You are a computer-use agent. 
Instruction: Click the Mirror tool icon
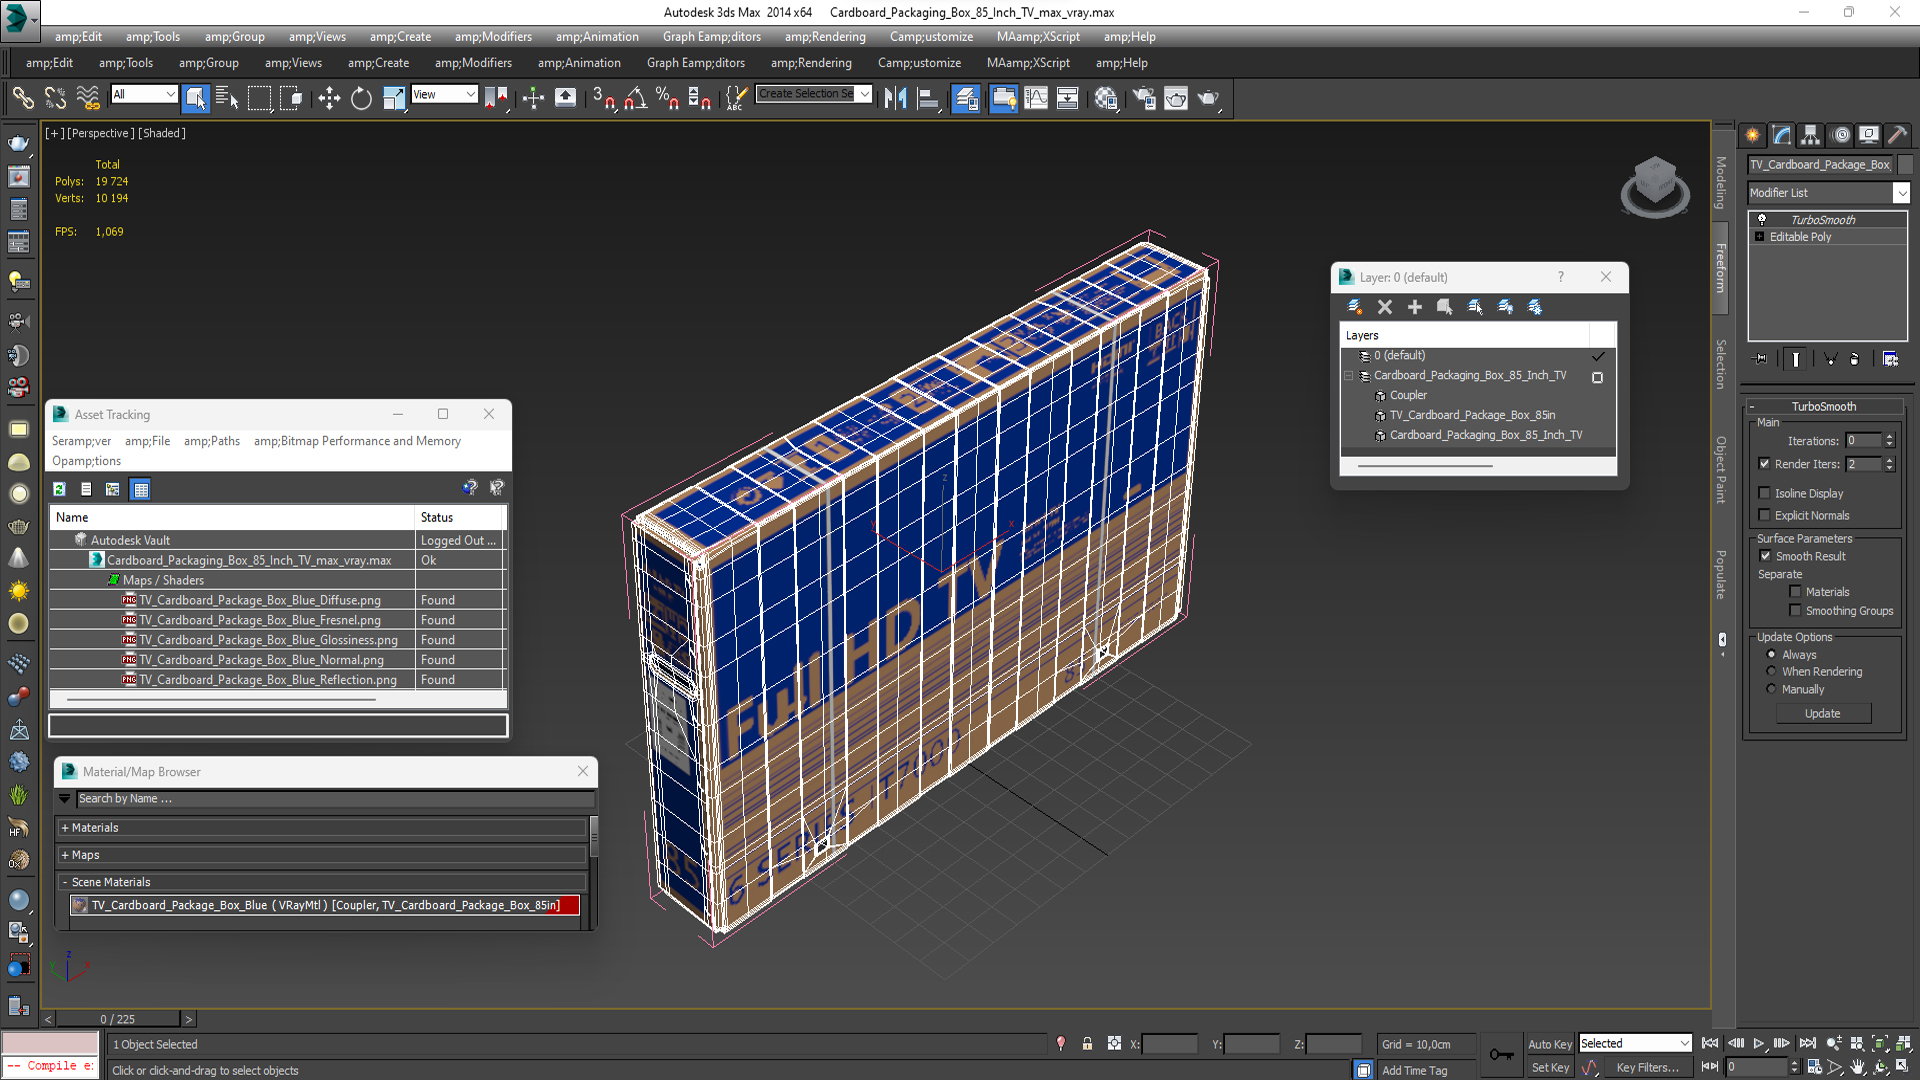pos(895,98)
